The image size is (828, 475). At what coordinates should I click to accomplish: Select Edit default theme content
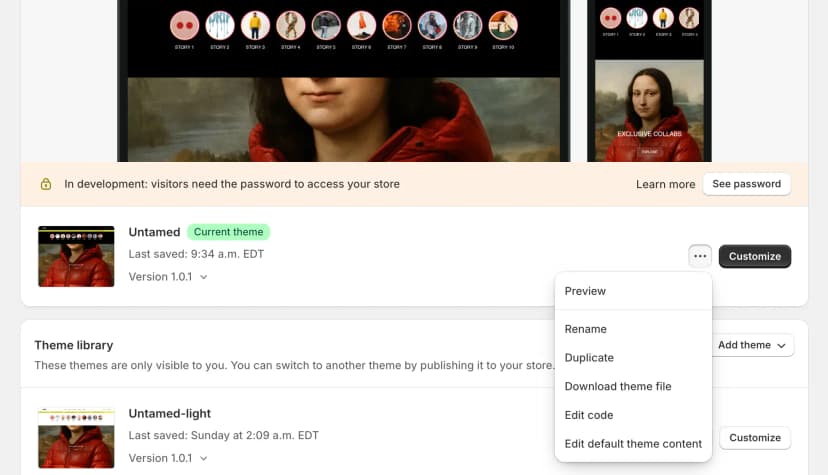point(633,444)
